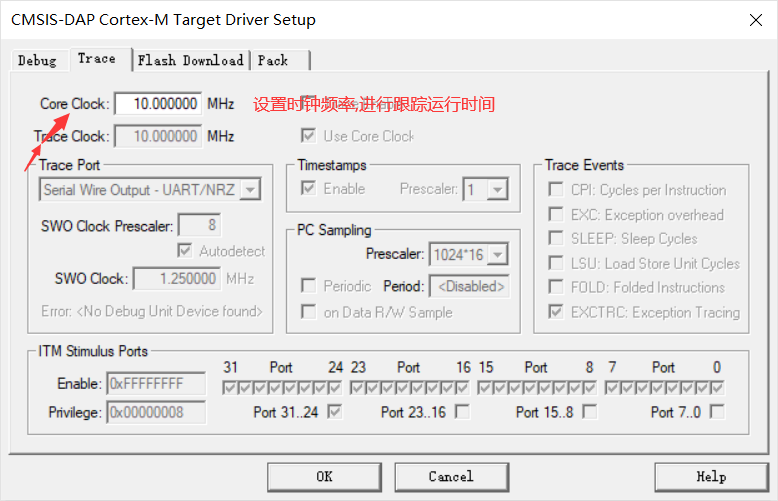Select the Trace tab

point(97,59)
